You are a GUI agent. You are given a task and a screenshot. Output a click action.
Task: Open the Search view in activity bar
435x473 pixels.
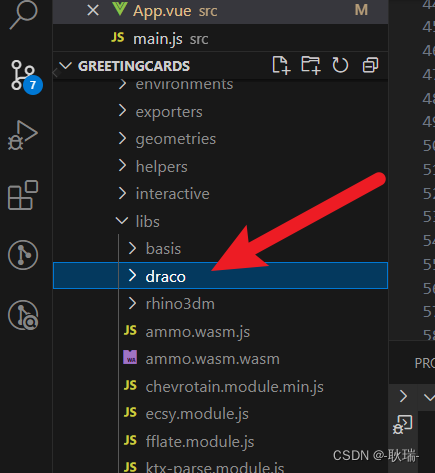[x=23, y=14]
